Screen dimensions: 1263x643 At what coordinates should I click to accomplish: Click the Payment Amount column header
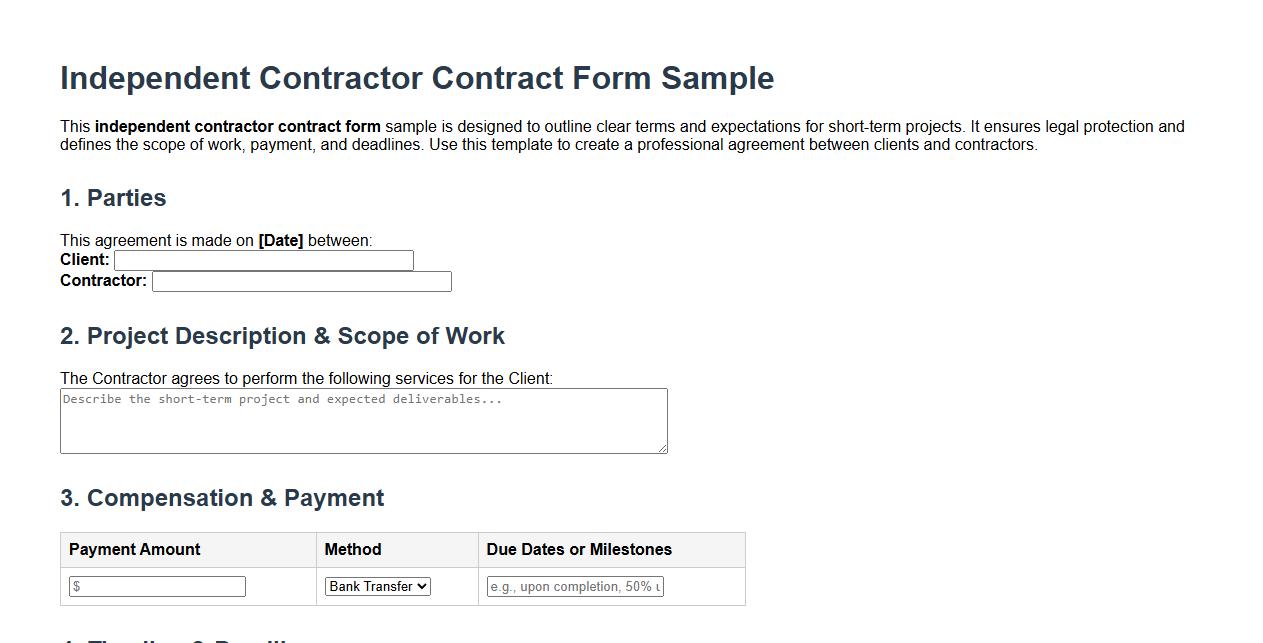[133, 549]
